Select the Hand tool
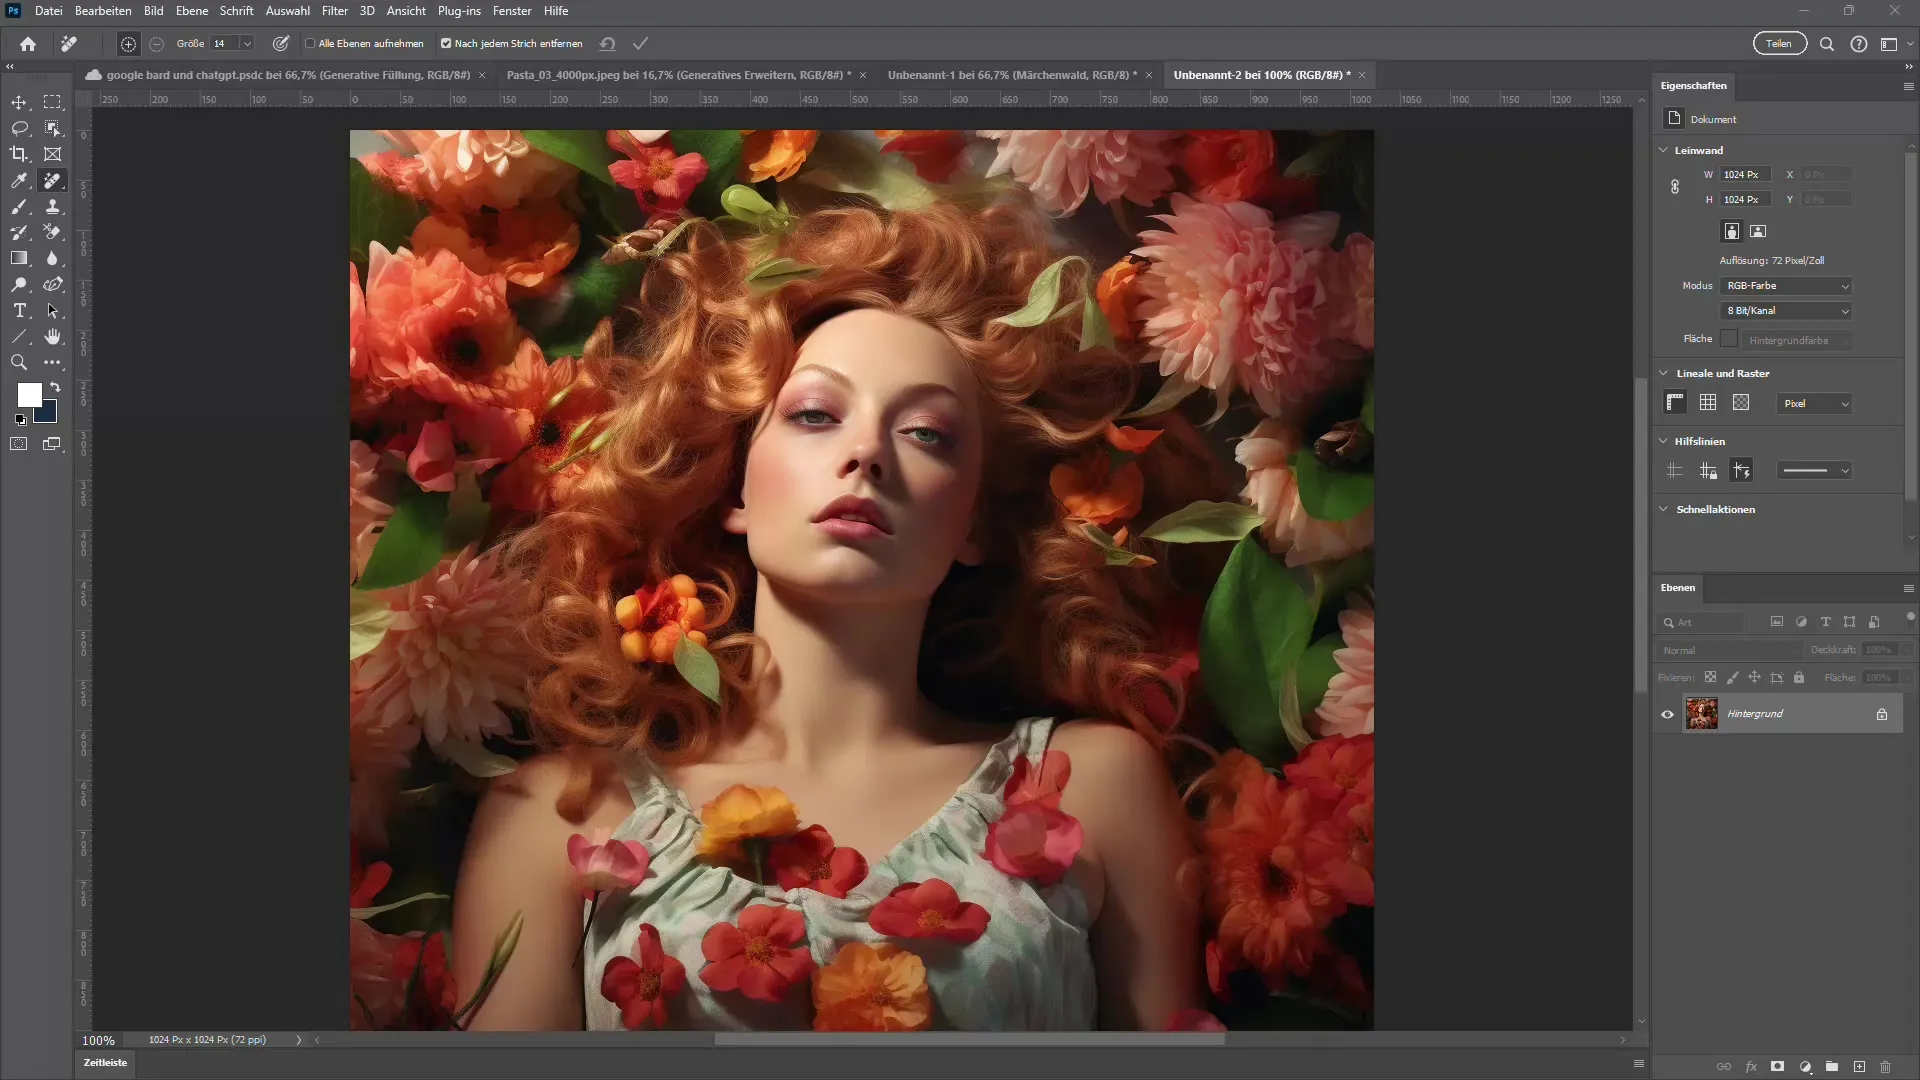Screen dimensions: 1920x1080 coord(52,336)
